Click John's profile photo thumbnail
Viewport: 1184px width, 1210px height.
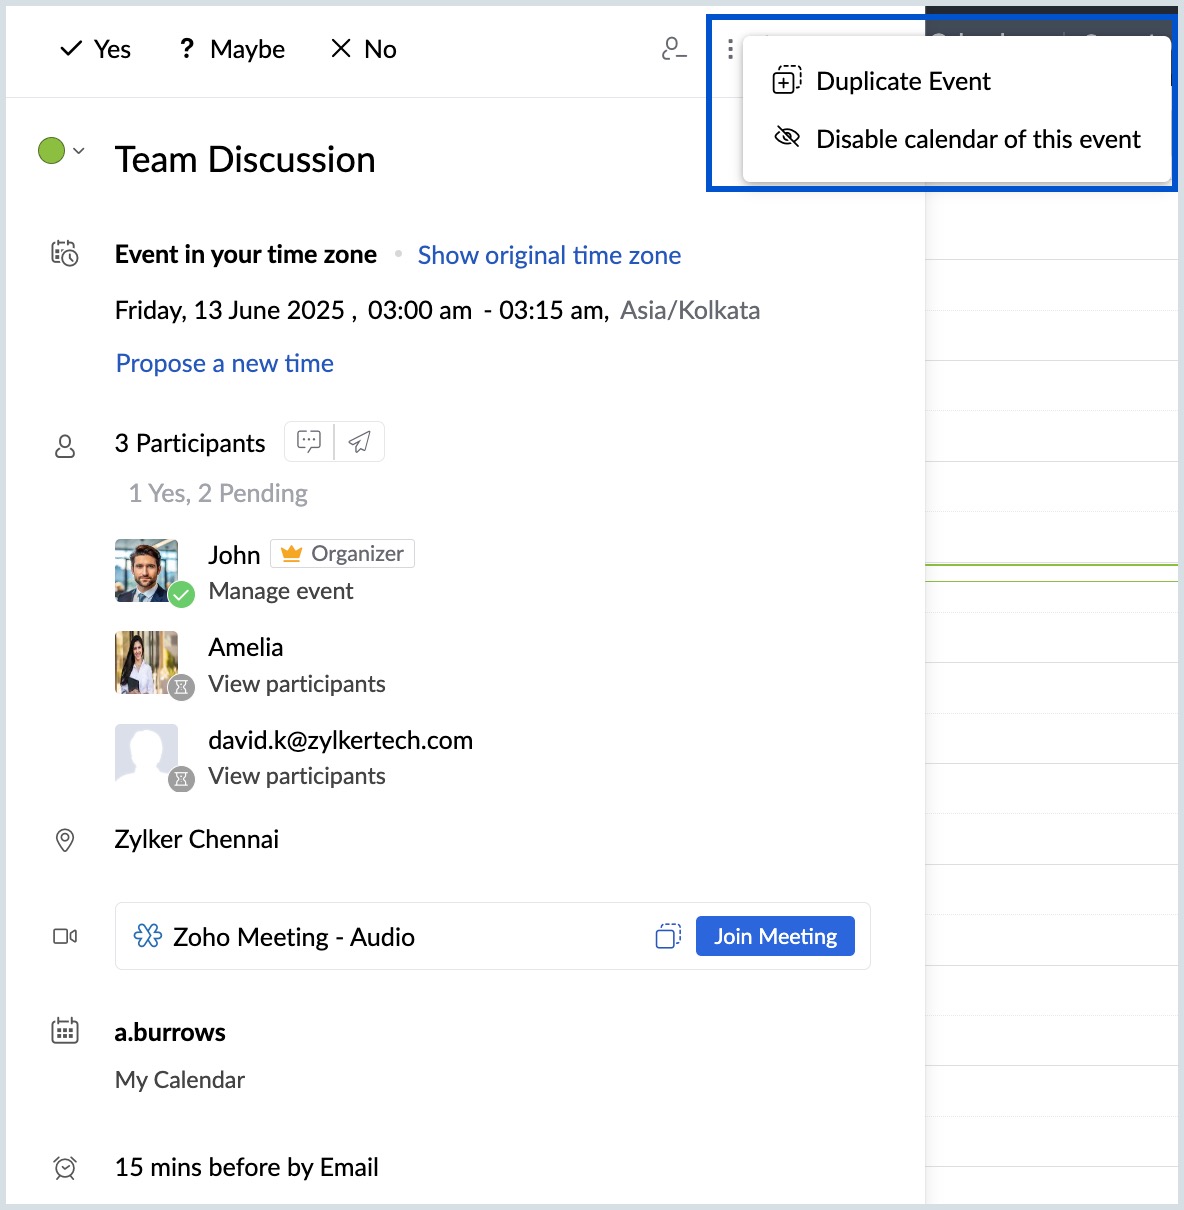pos(147,571)
